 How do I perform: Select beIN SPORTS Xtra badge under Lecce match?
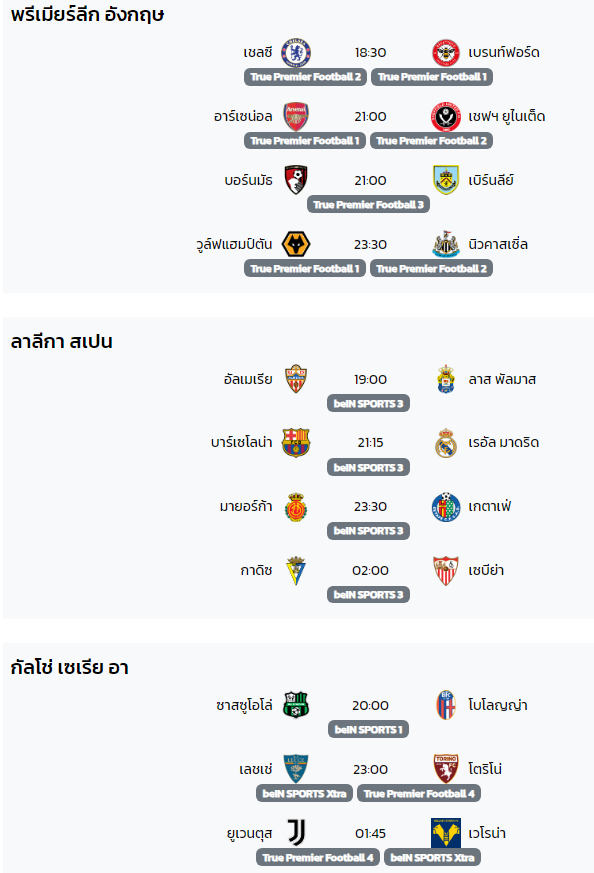(305, 793)
